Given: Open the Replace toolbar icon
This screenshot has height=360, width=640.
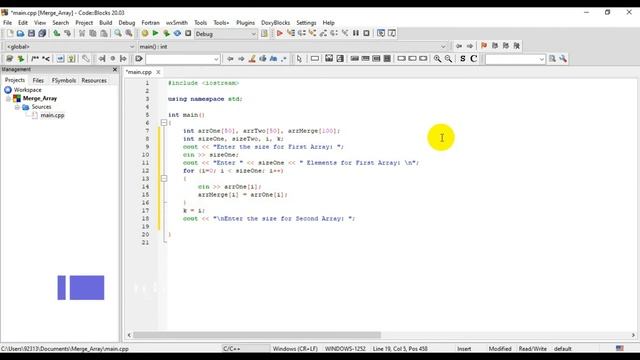Looking at the screenshot, I should pyautogui.click(x=129, y=33).
